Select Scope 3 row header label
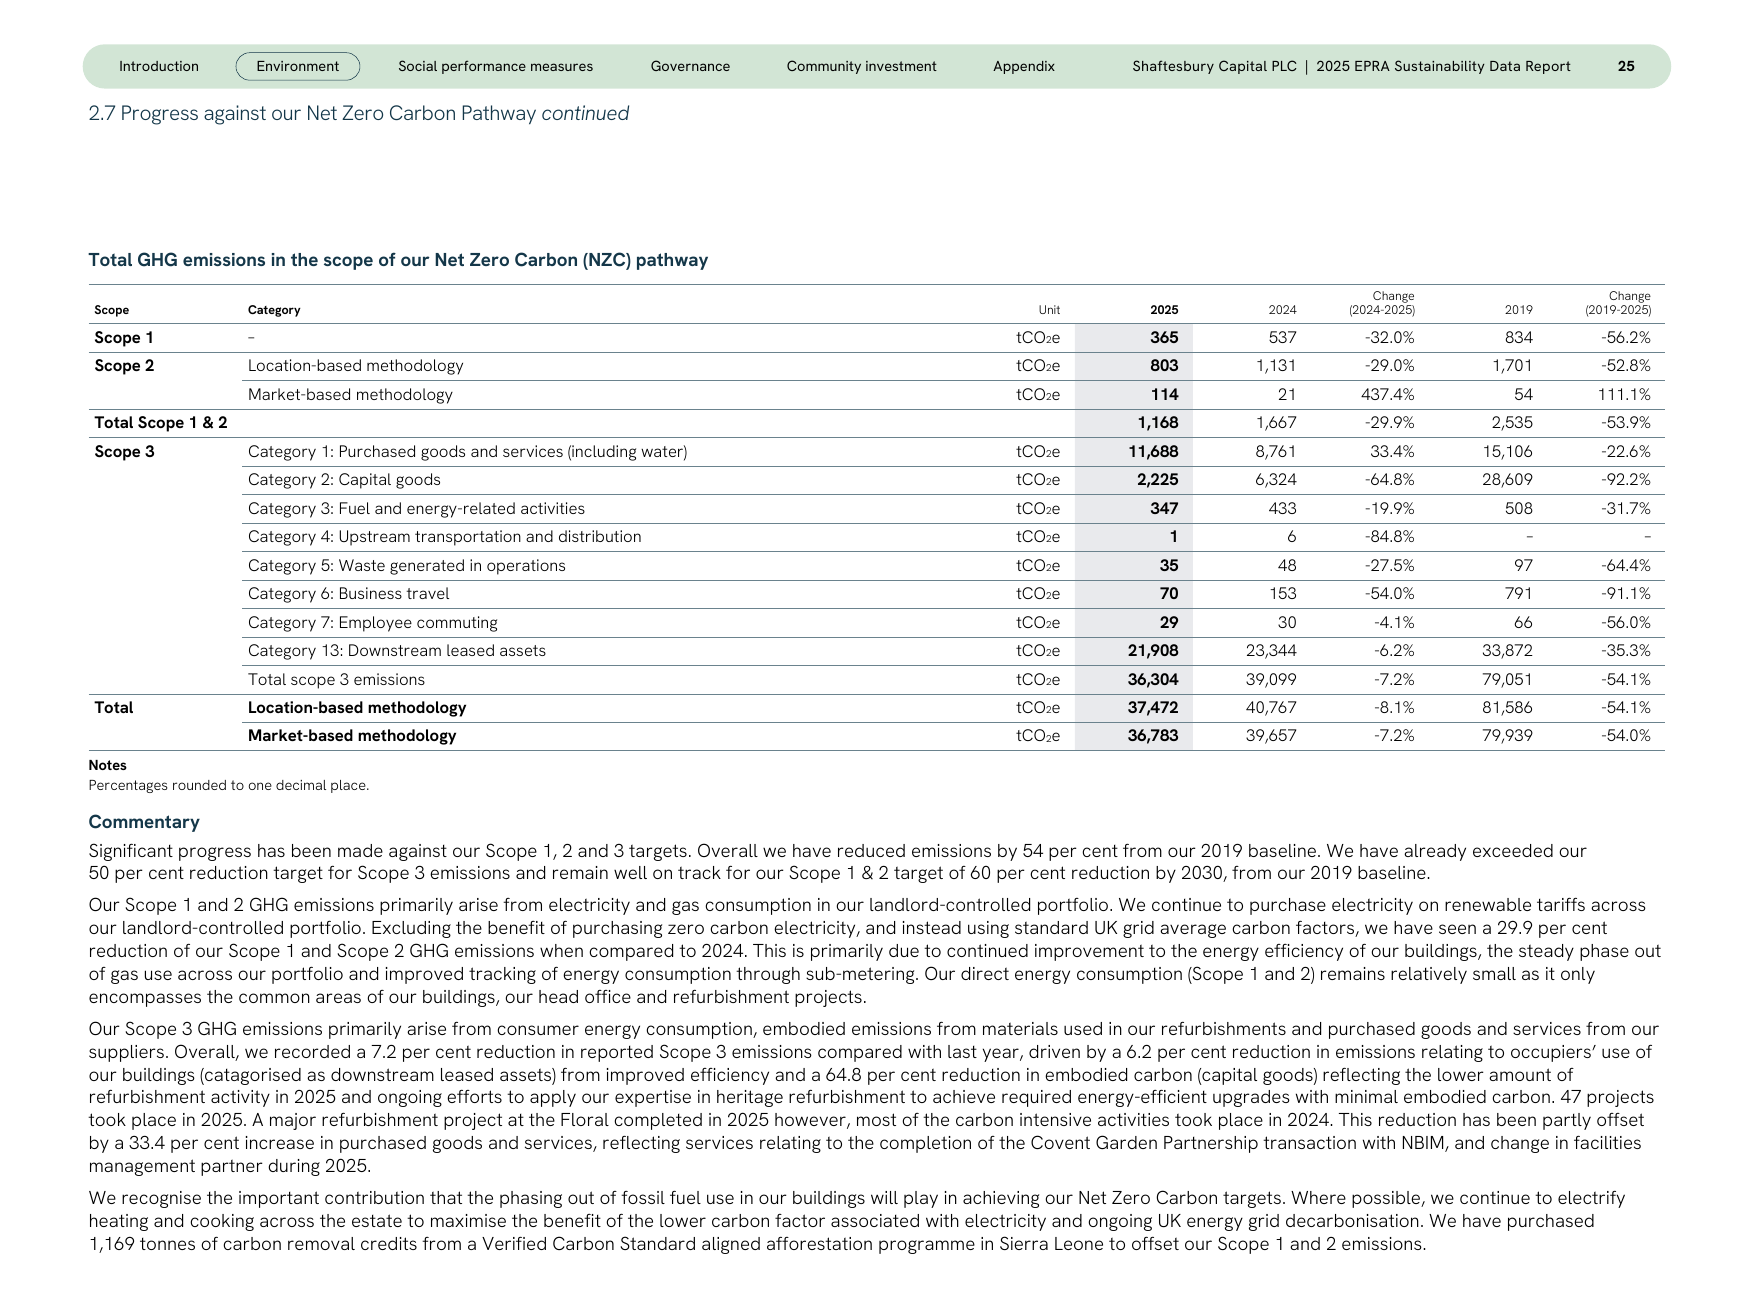1754x1300 pixels. pyautogui.click(x=124, y=452)
